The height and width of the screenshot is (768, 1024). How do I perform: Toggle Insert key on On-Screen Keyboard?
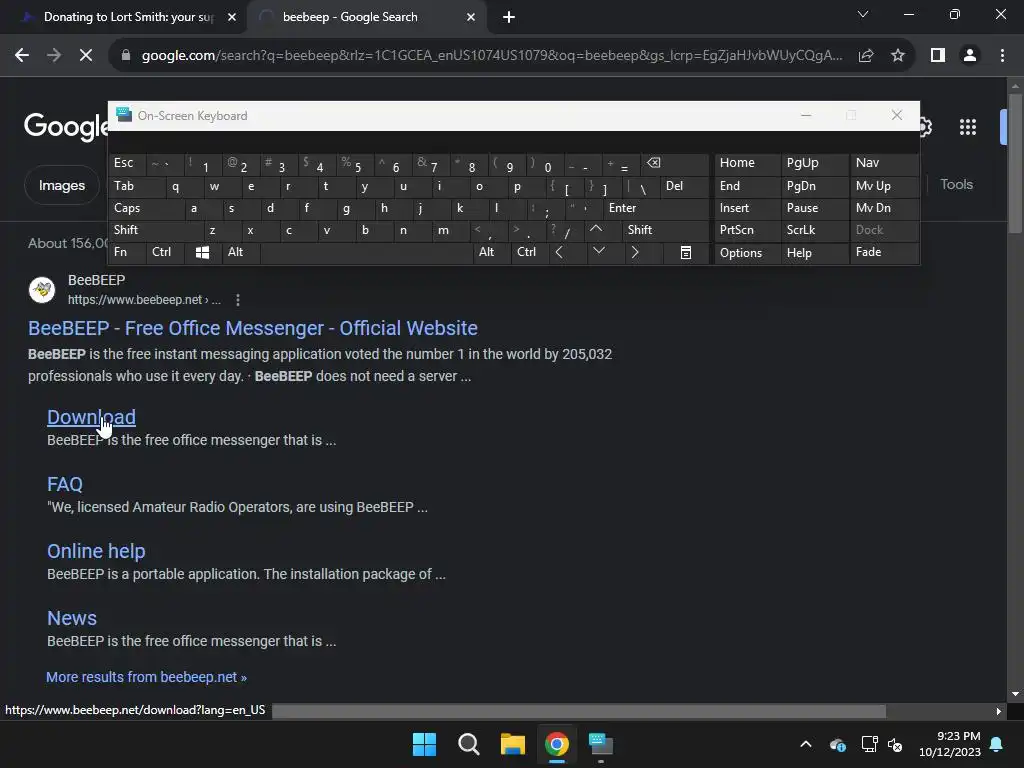tap(747, 208)
